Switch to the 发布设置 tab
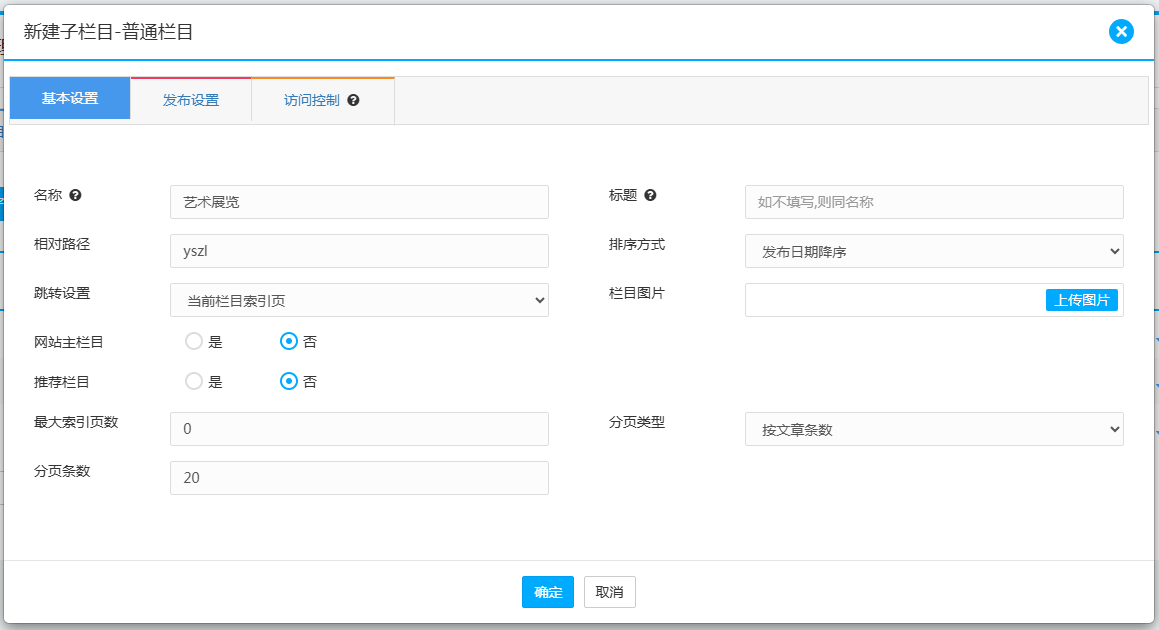Screen dimensions: 1159x630 [191, 100]
